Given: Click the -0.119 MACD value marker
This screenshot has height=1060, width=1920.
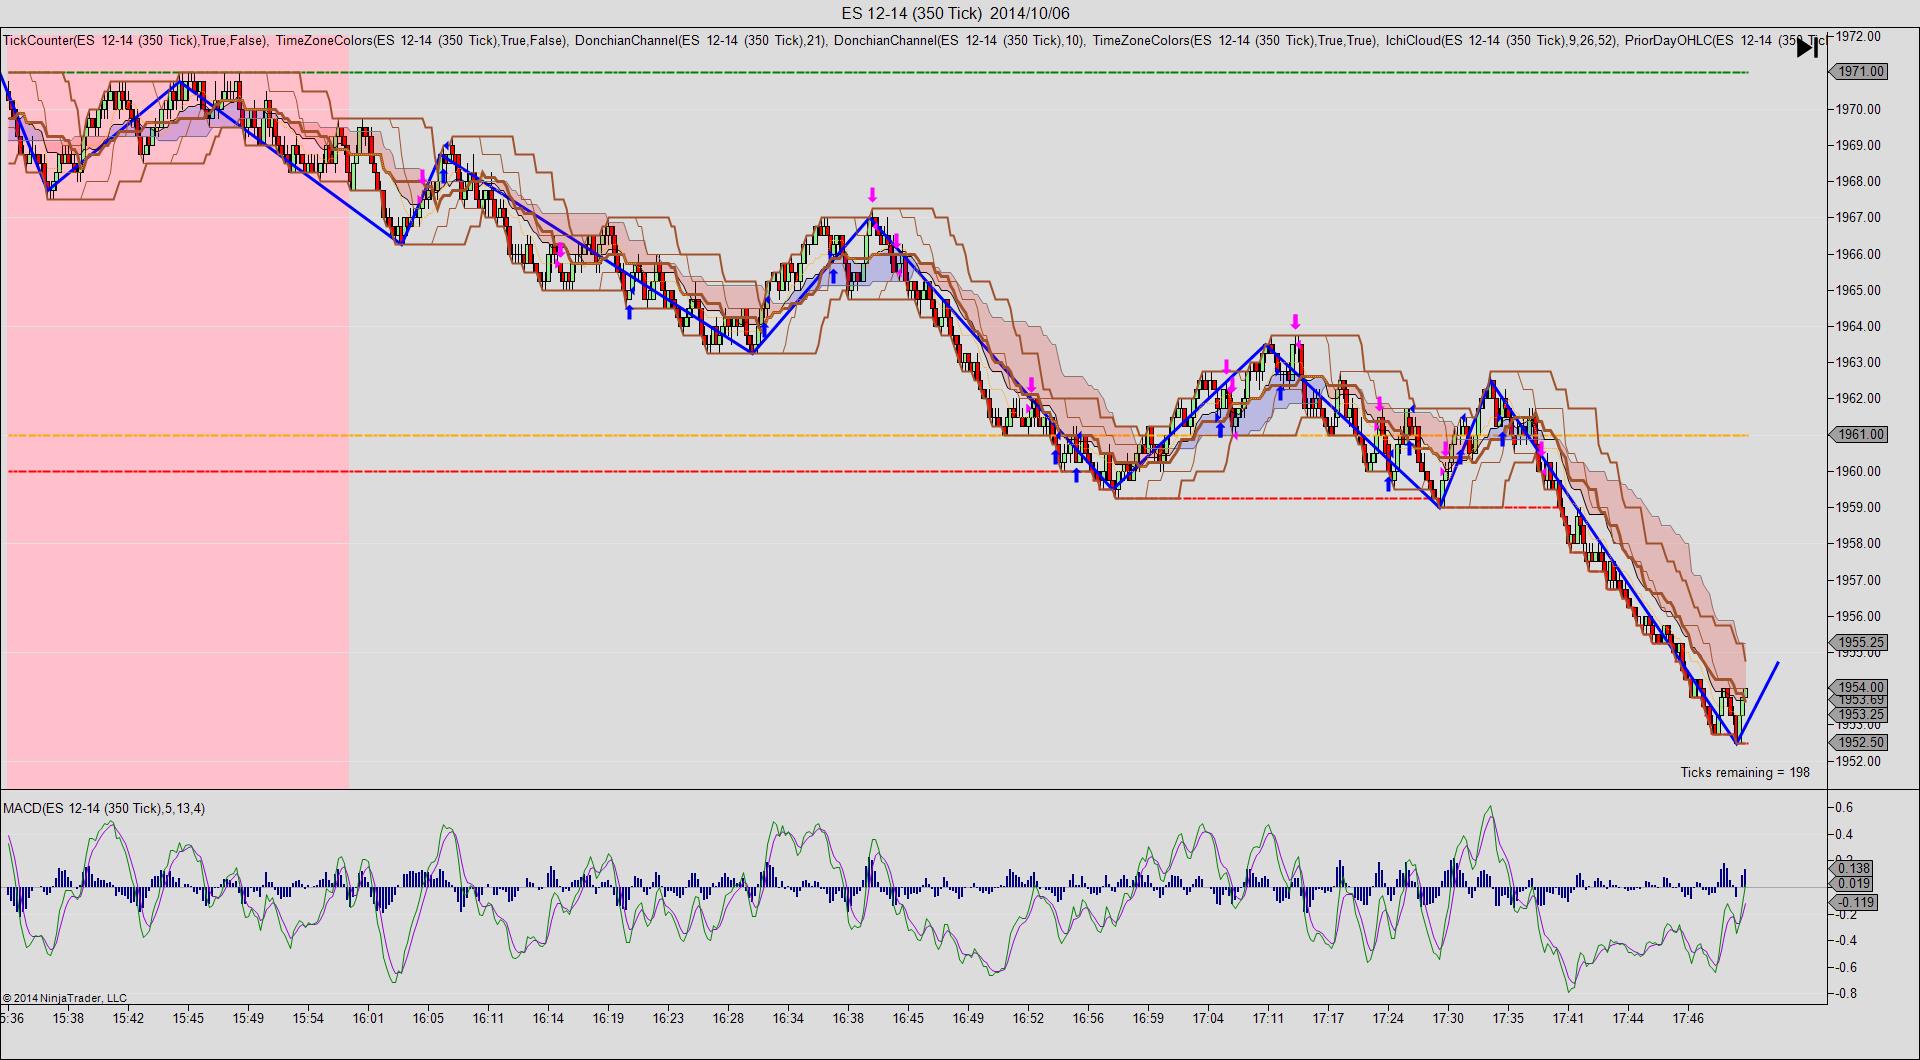Looking at the screenshot, I should tap(1855, 902).
